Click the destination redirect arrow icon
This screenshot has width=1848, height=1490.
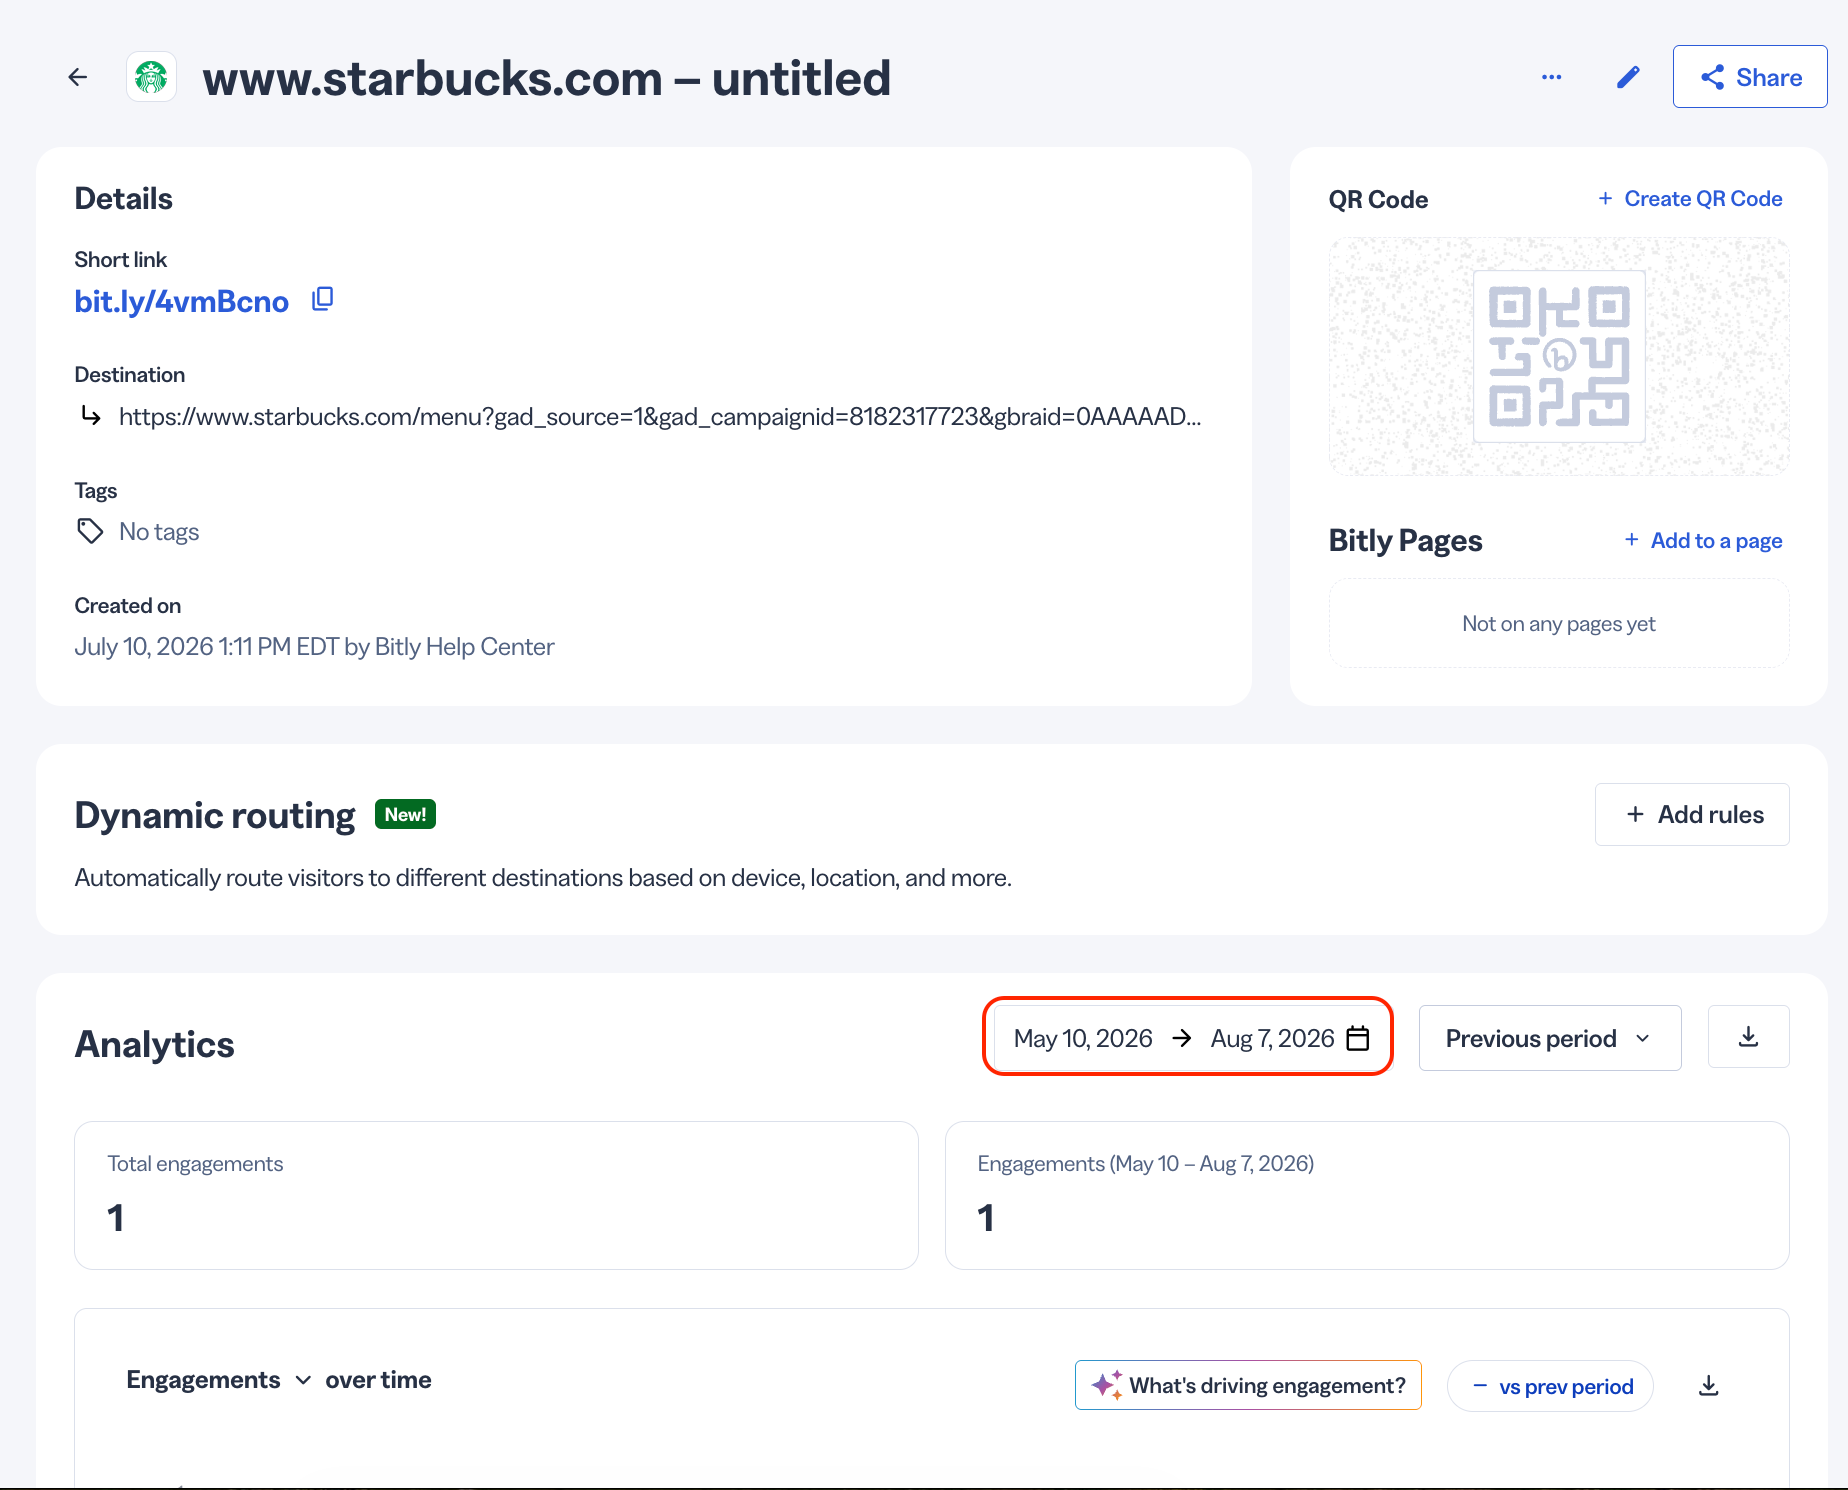(x=91, y=415)
